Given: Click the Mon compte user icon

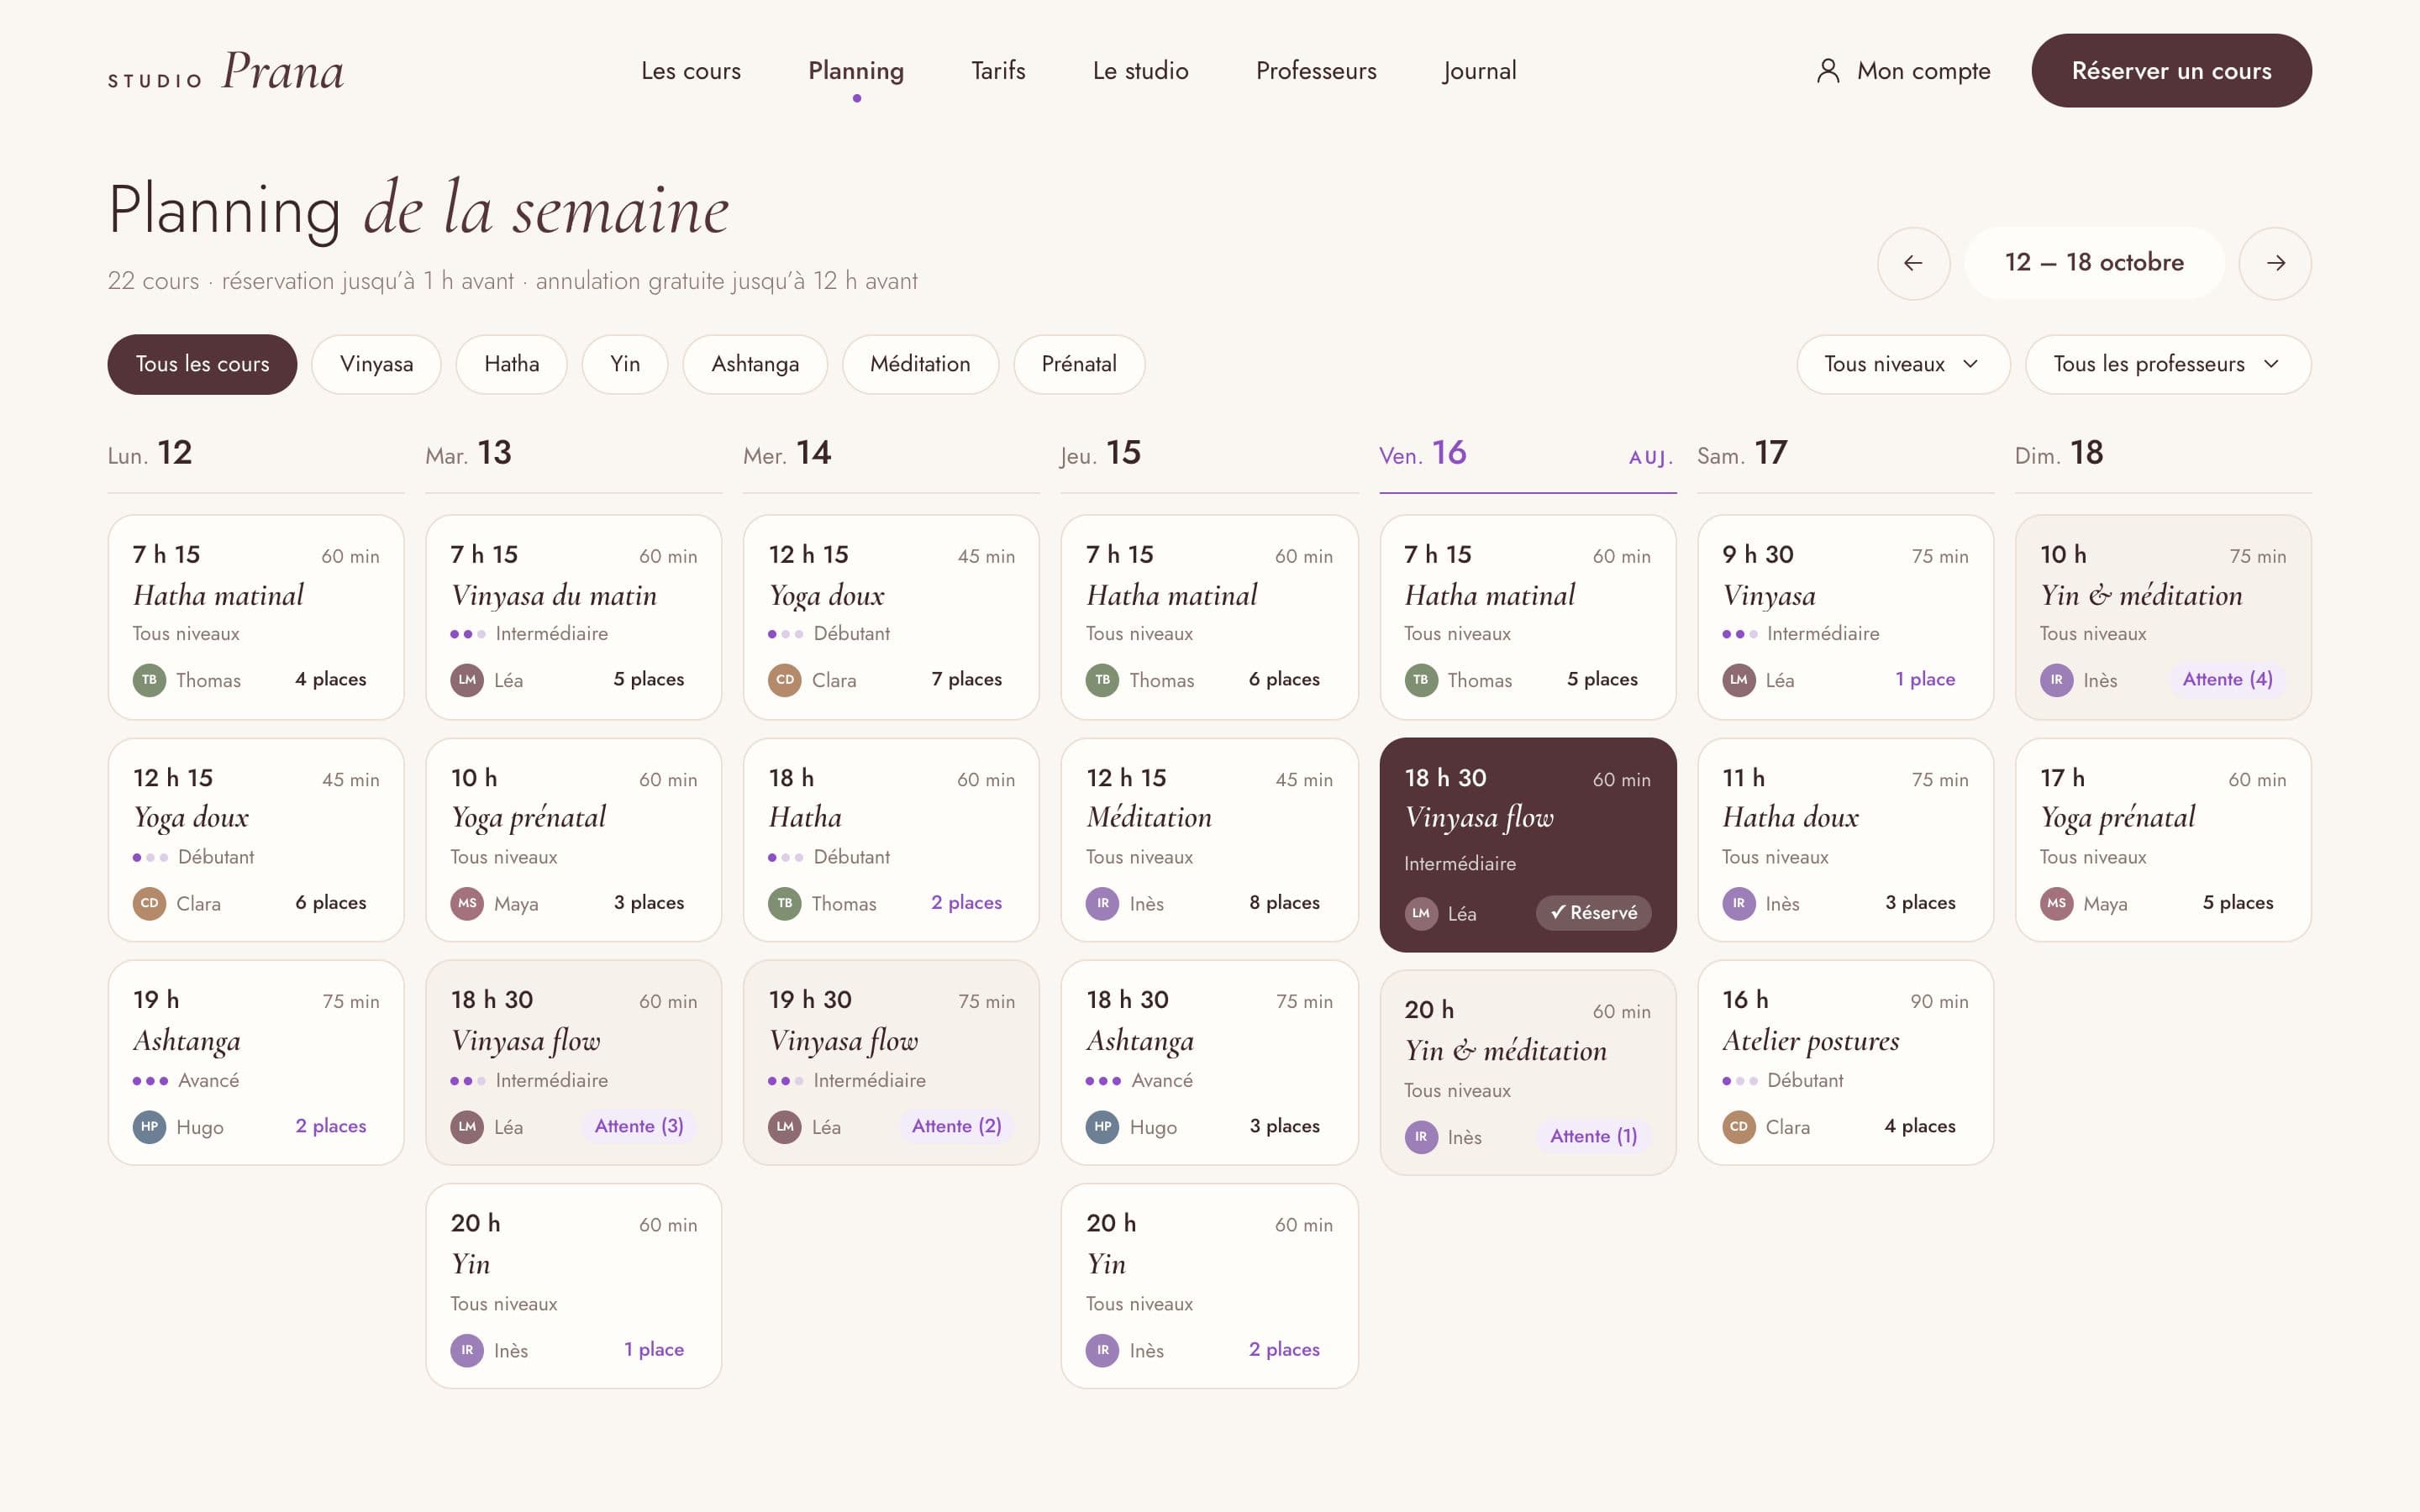Looking at the screenshot, I should (1827, 71).
